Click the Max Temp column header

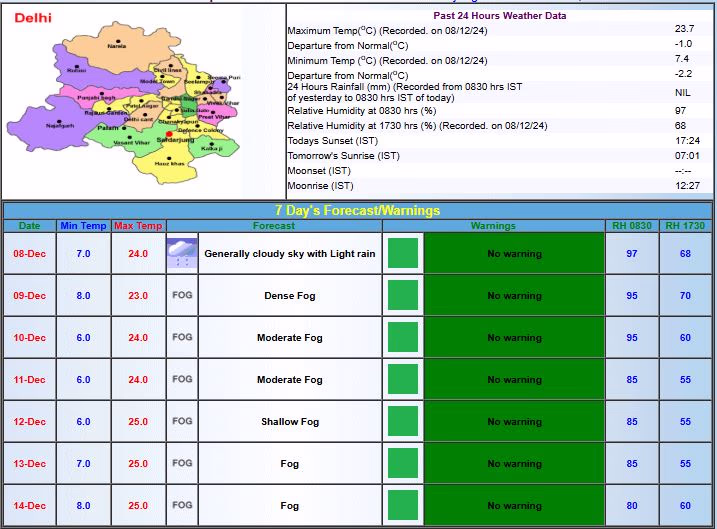click(x=137, y=226)
